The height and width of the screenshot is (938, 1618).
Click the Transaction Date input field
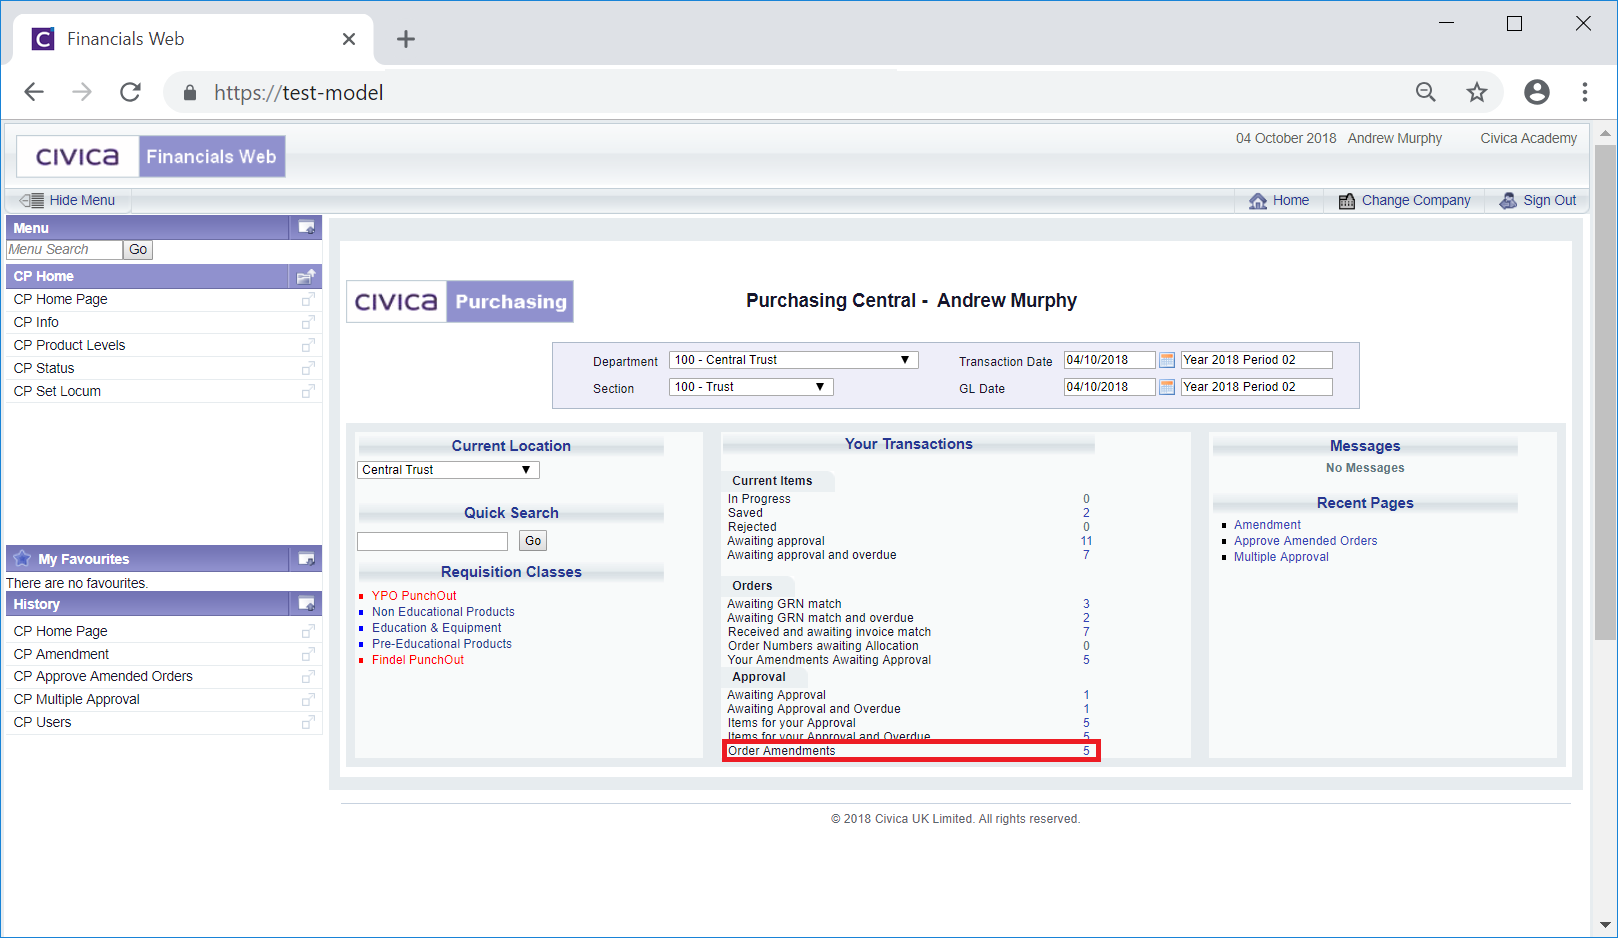(x=1109, y=360)
